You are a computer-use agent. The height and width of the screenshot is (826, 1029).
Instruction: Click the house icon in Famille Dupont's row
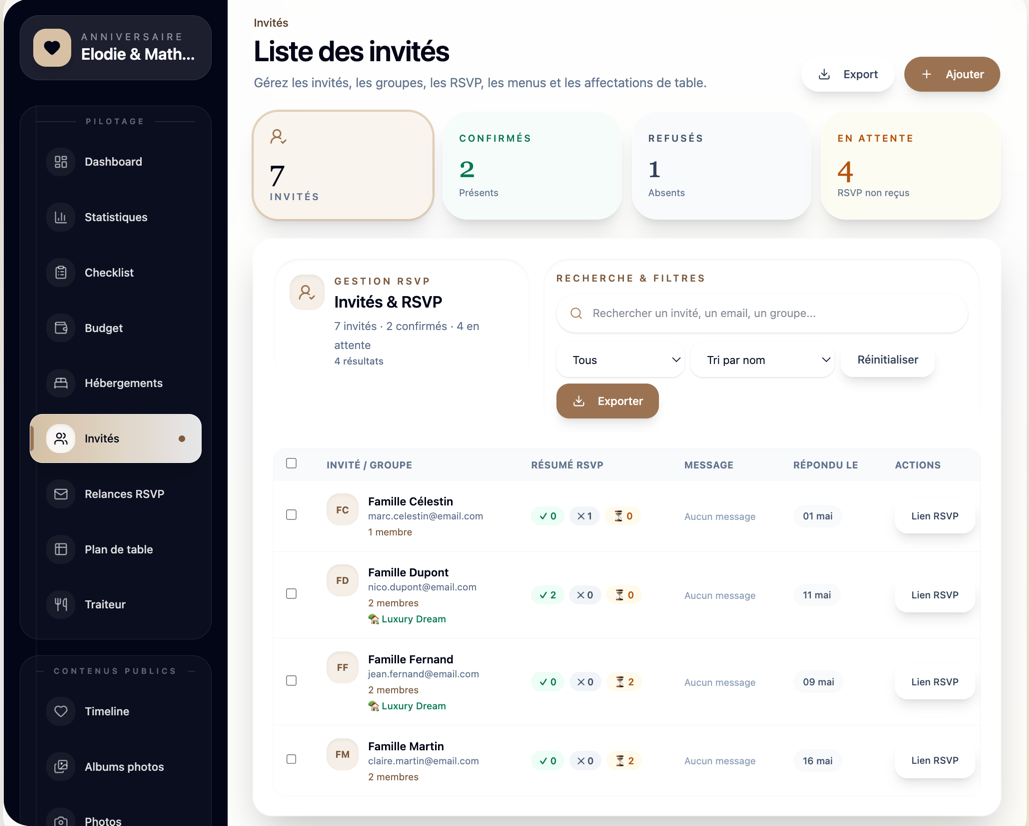coord(374,619)
